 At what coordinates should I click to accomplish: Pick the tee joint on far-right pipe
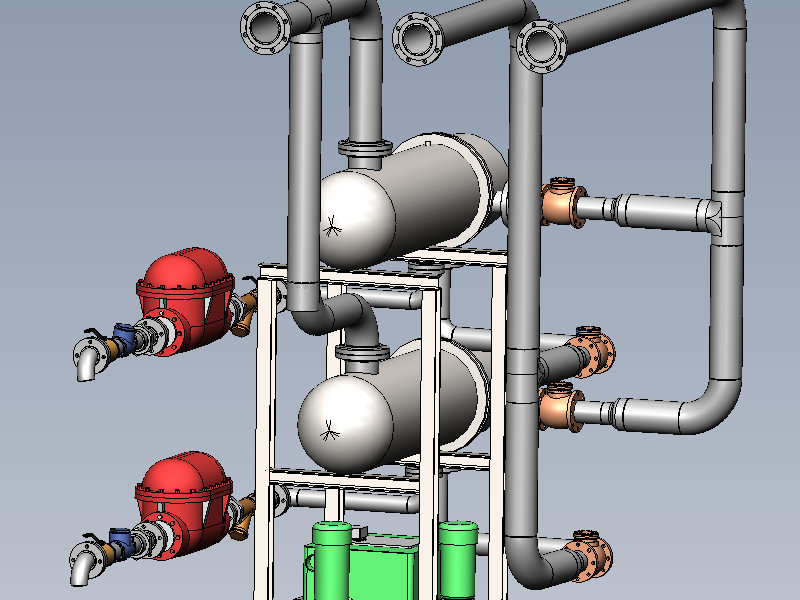[x=727, y=218]
